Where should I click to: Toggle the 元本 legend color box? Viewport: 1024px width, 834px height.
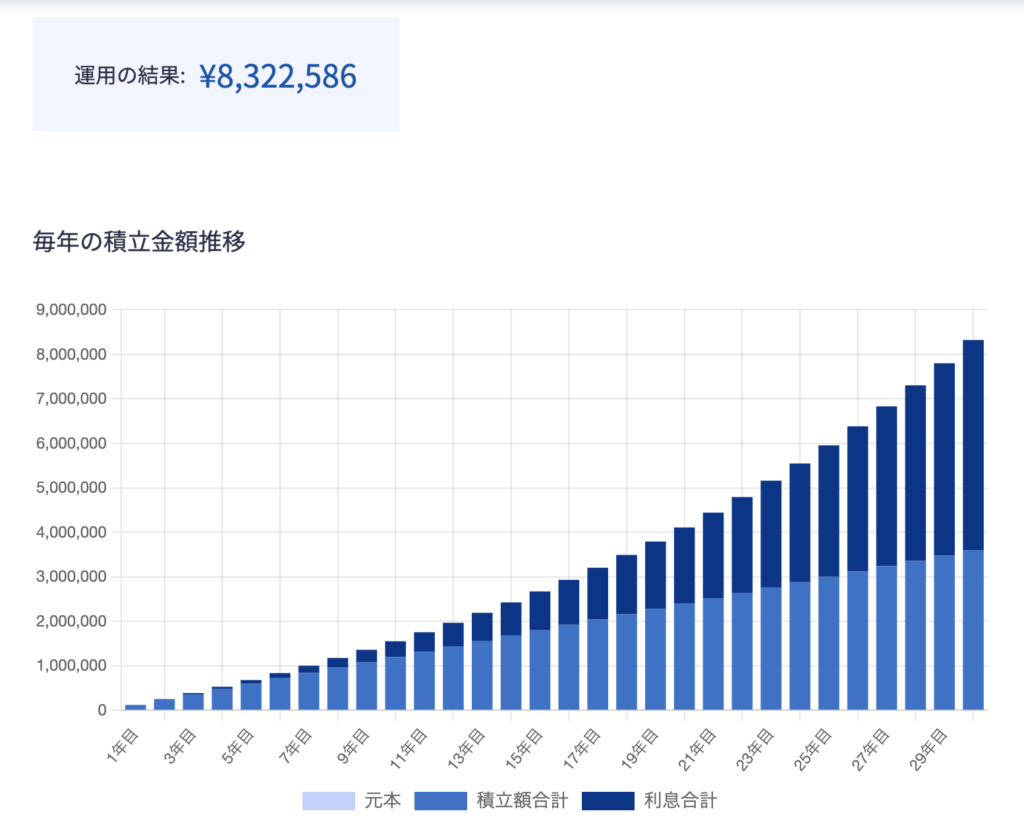tap(328, 801)
